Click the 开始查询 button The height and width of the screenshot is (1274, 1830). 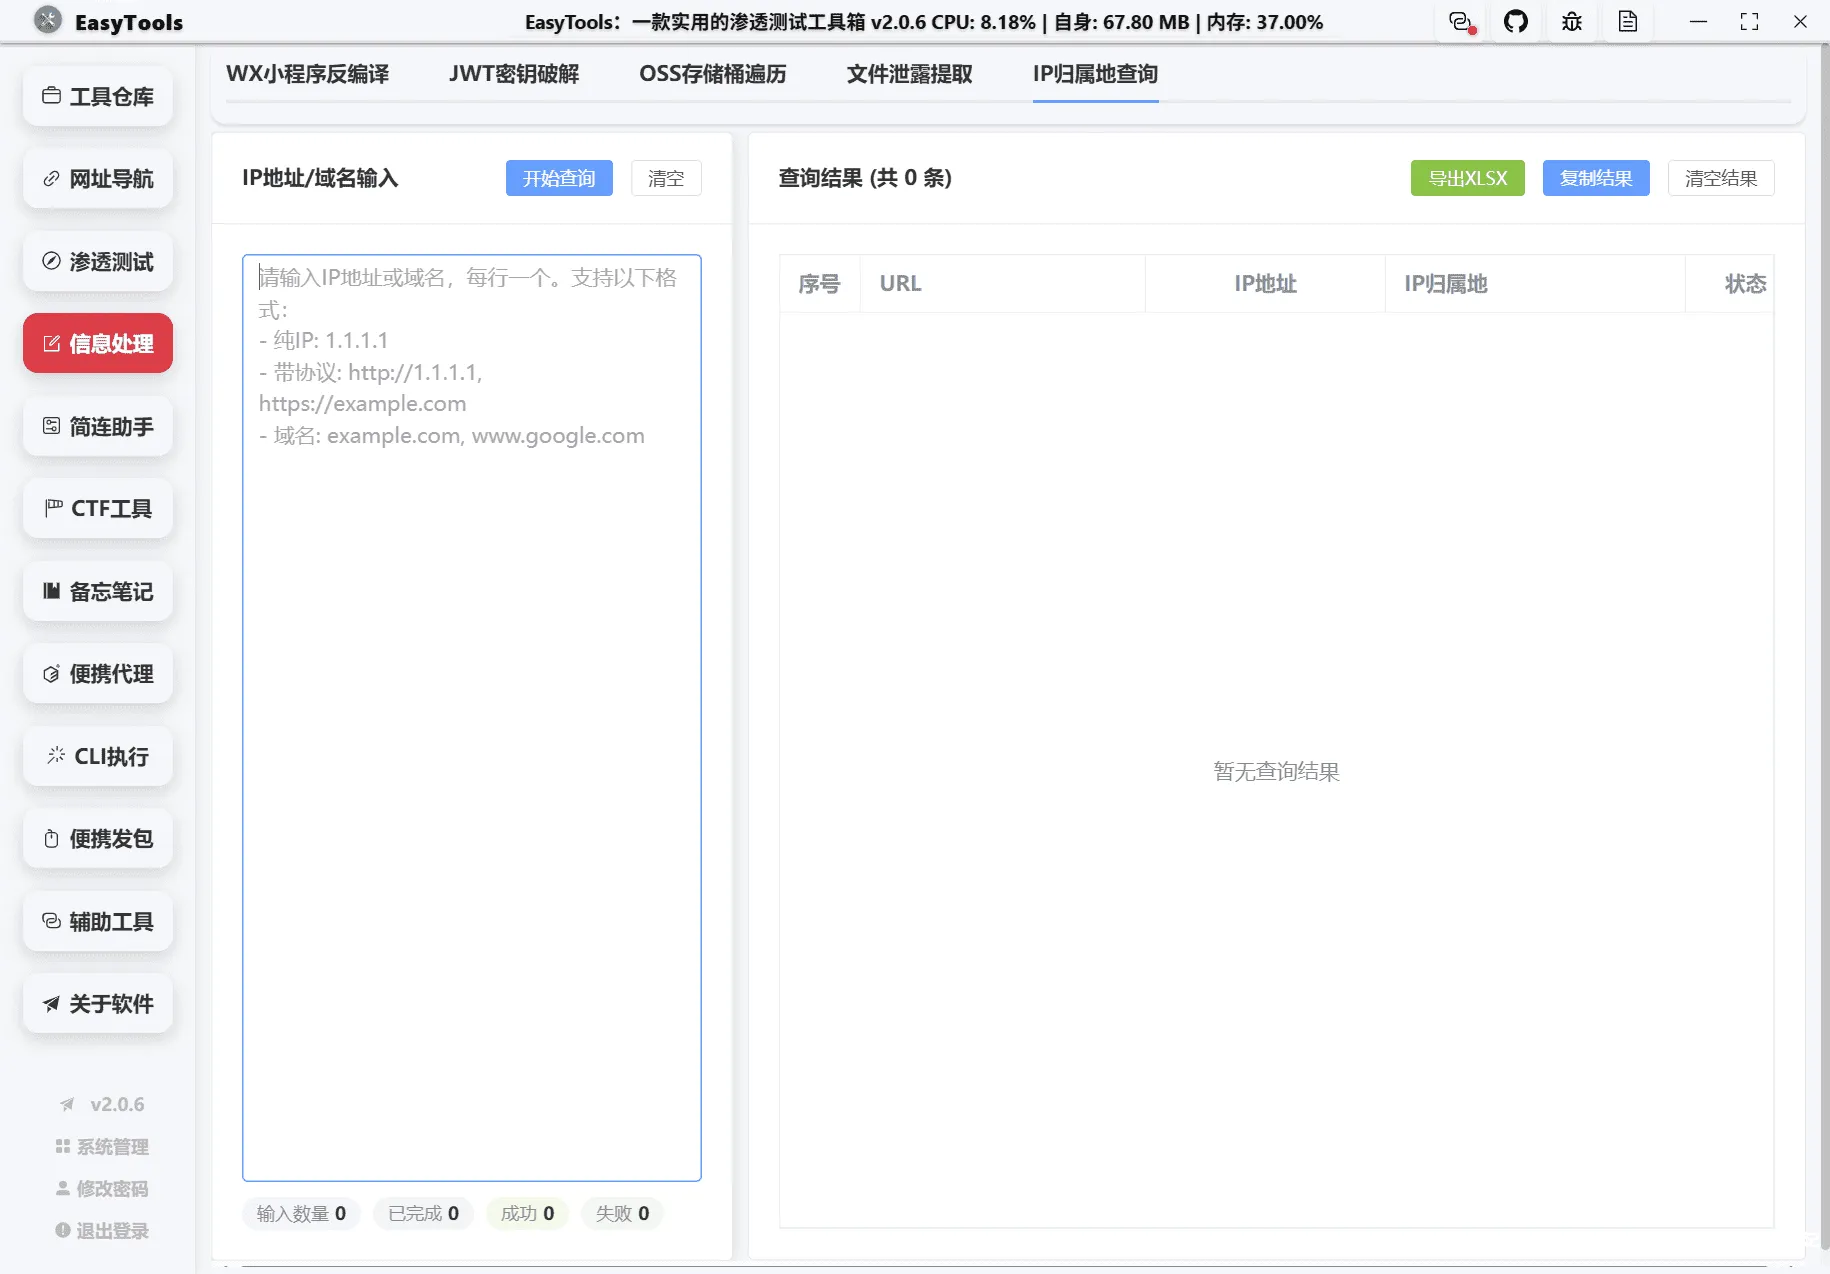559,178
